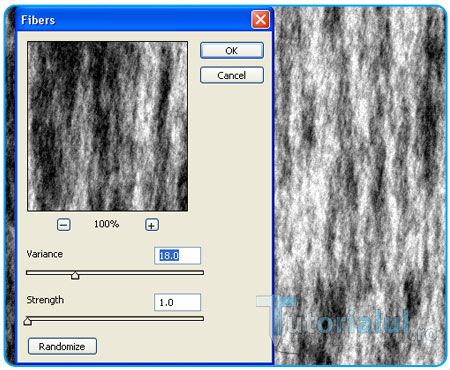Close the Fibers dialog with the red X
This screenshot has width=450, height=370.
point(260,20)
